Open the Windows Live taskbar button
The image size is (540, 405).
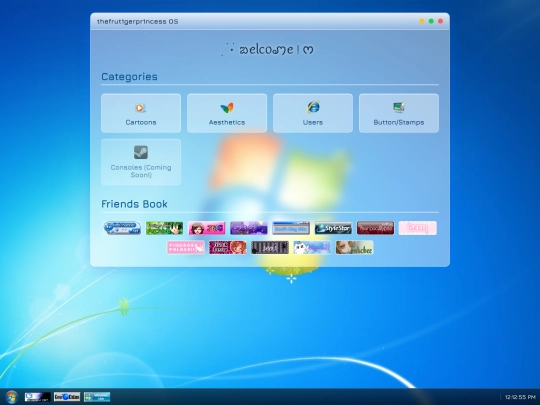click(97, 397)
